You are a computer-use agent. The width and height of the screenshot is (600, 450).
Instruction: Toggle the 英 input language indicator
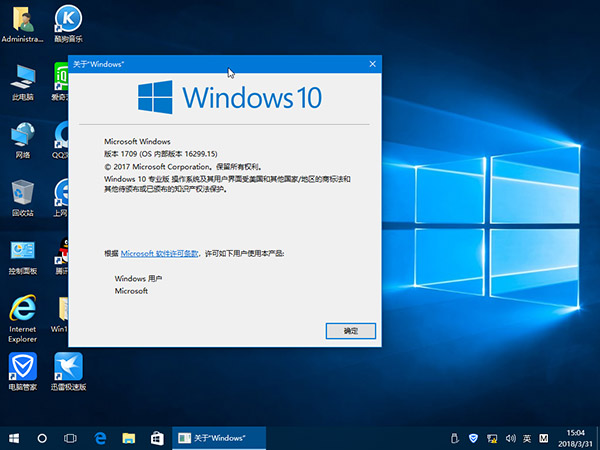click(527, 438)
